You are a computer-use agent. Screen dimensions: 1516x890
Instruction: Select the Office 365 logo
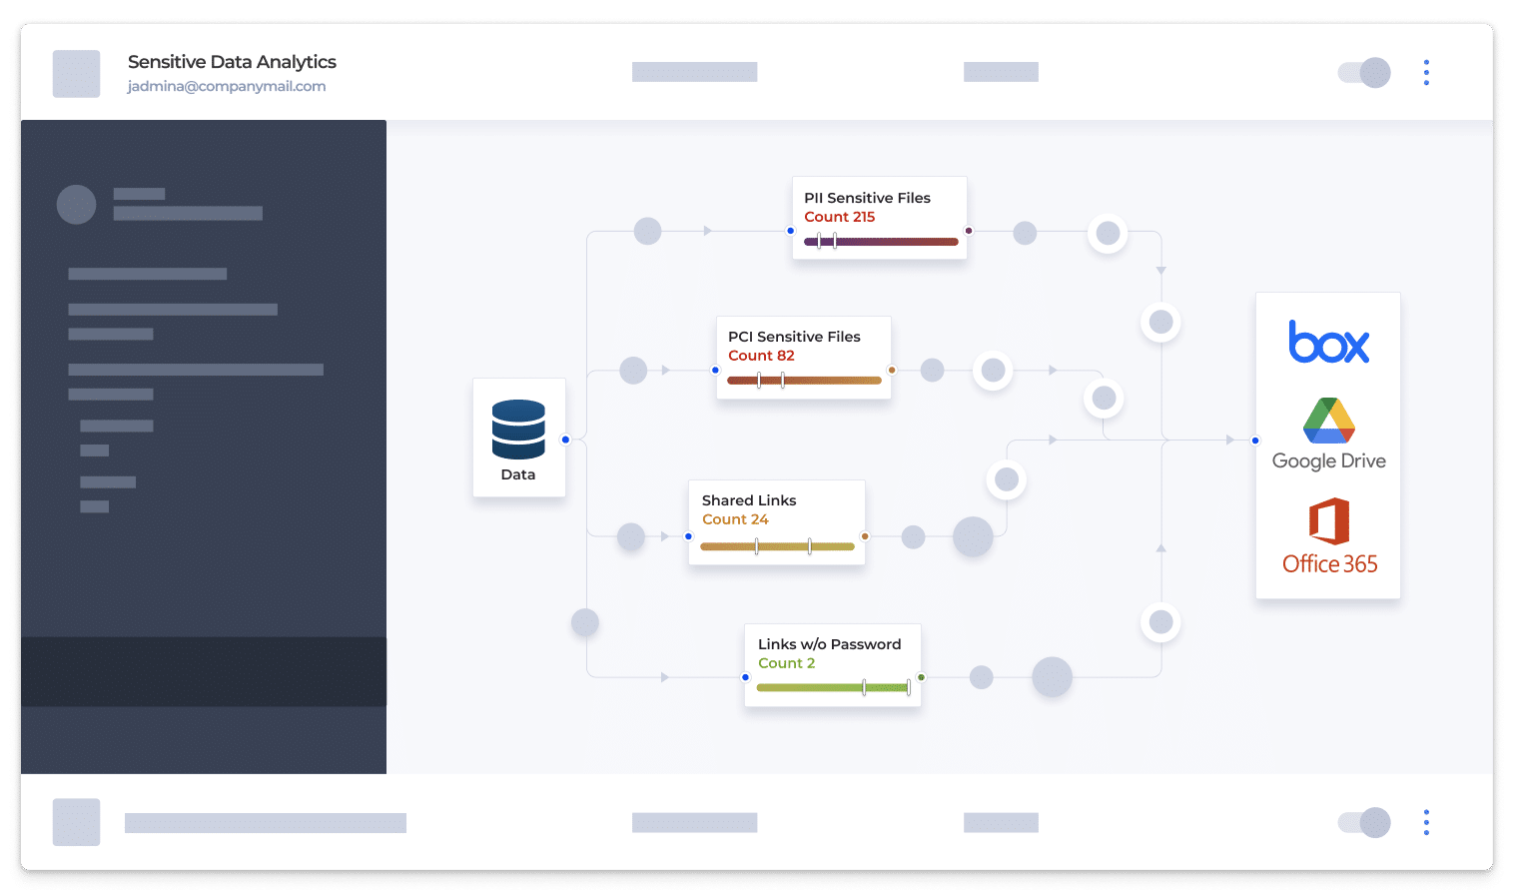(x=1329, y=536)
